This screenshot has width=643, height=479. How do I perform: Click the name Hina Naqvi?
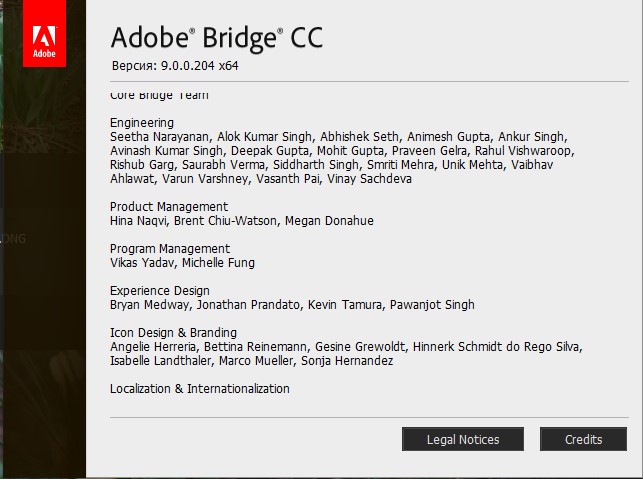(139, 221)
